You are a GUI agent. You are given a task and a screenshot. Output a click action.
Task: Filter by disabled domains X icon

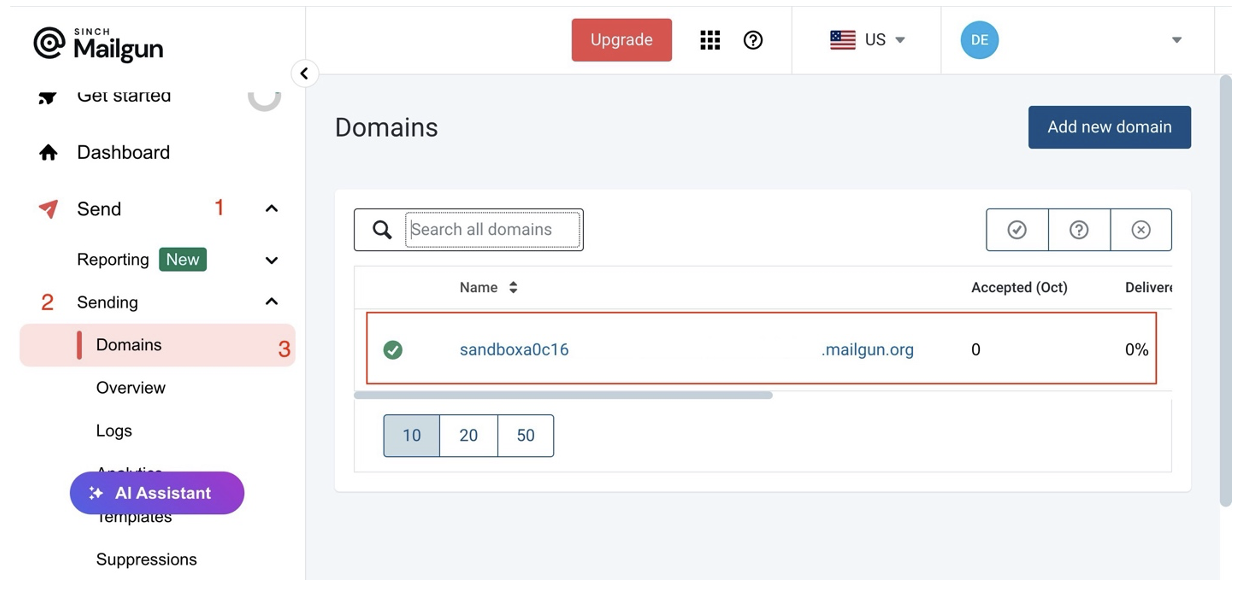[1141, 230]
